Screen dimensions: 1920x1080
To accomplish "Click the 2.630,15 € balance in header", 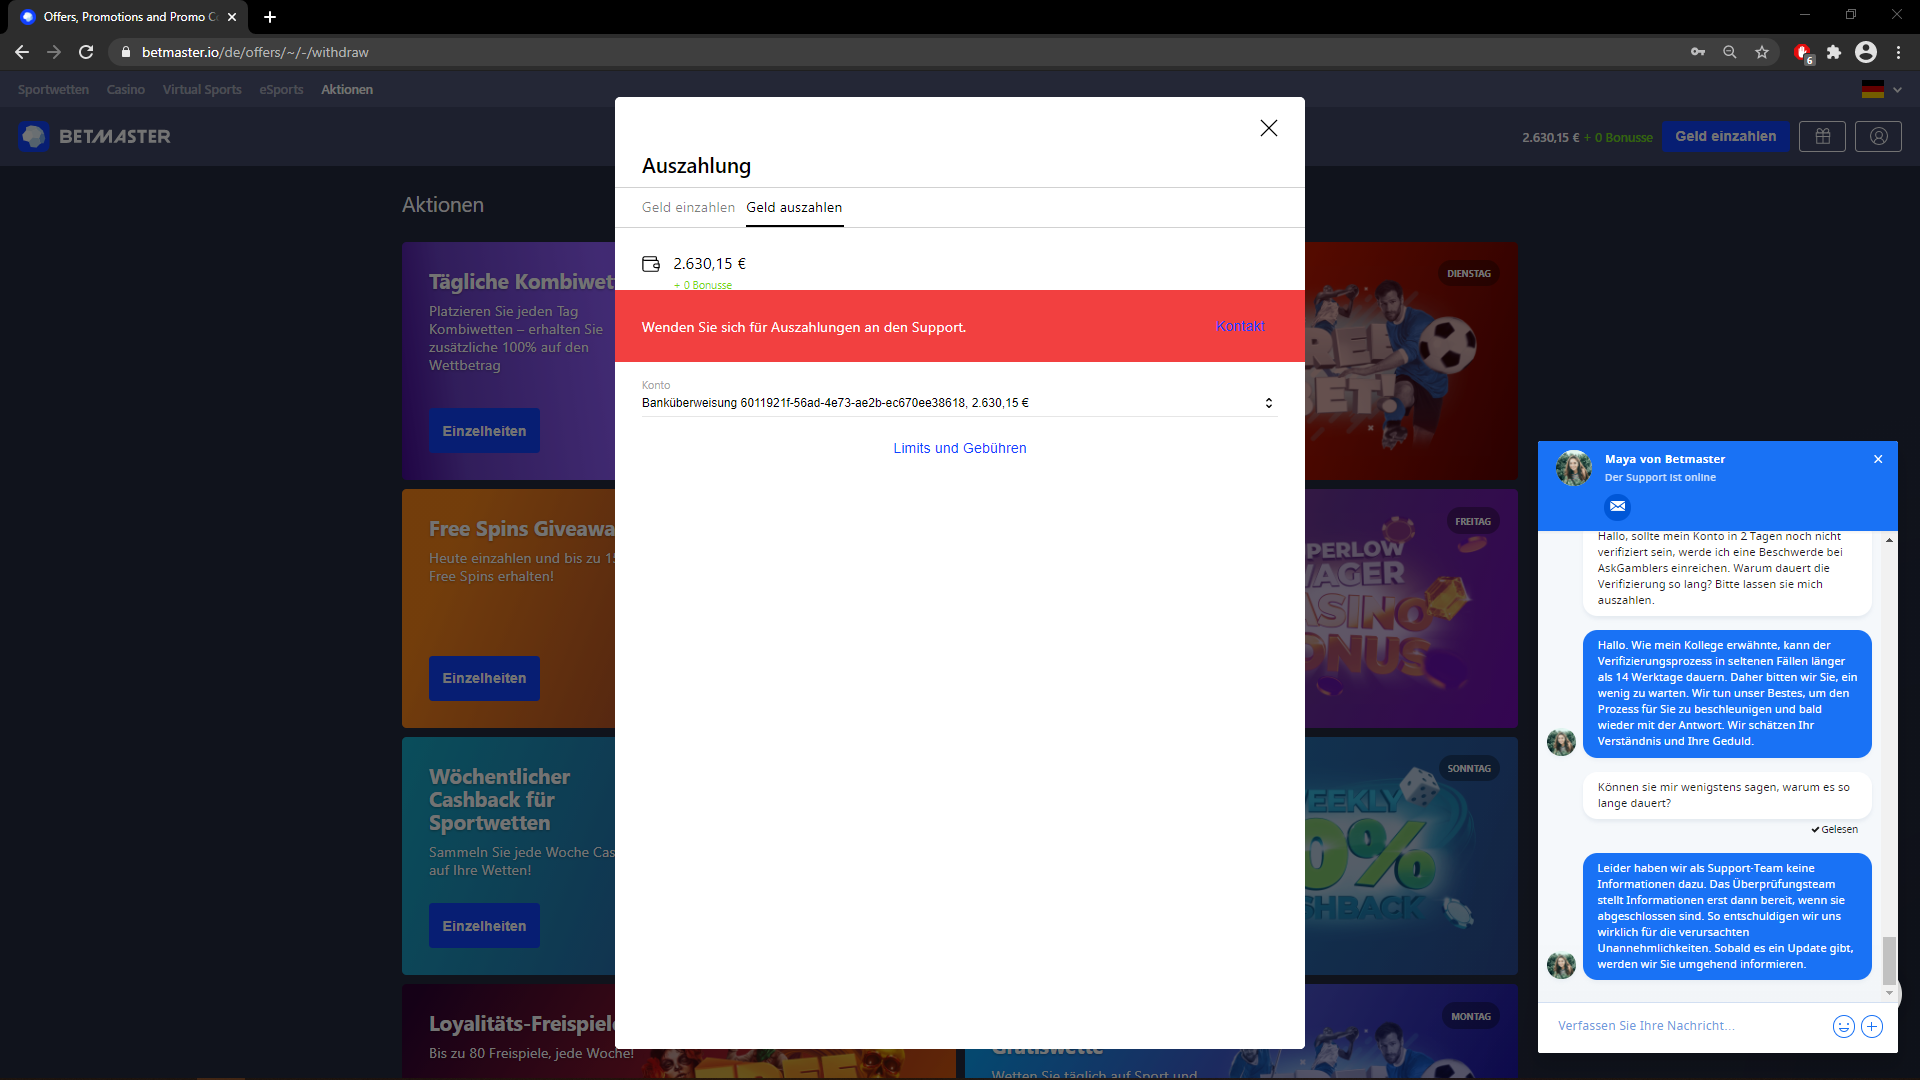I will 1550,137.
